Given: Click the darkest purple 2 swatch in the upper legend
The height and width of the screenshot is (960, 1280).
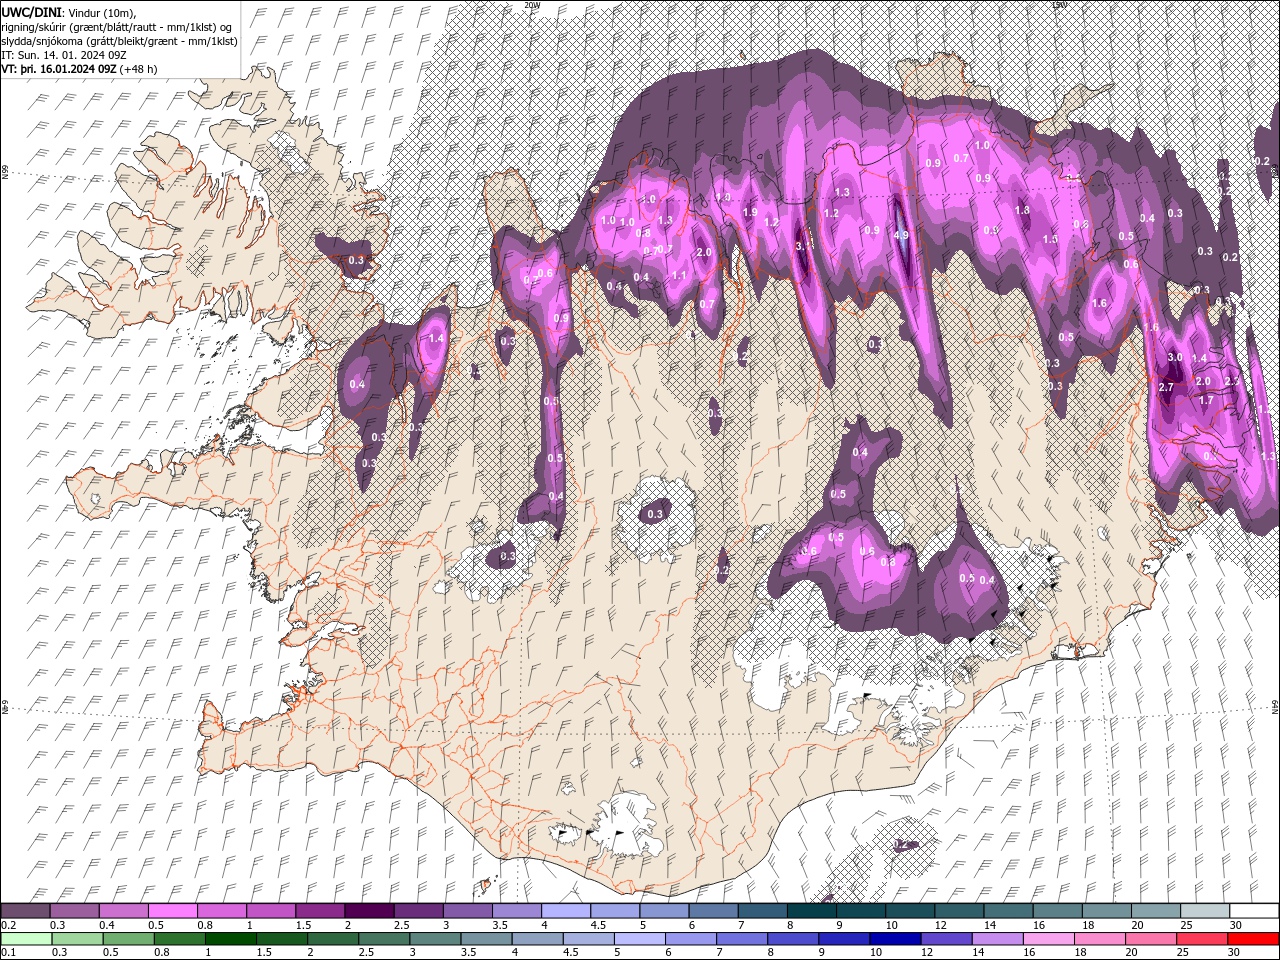Looking at the screenshot, I should point(369,911).
